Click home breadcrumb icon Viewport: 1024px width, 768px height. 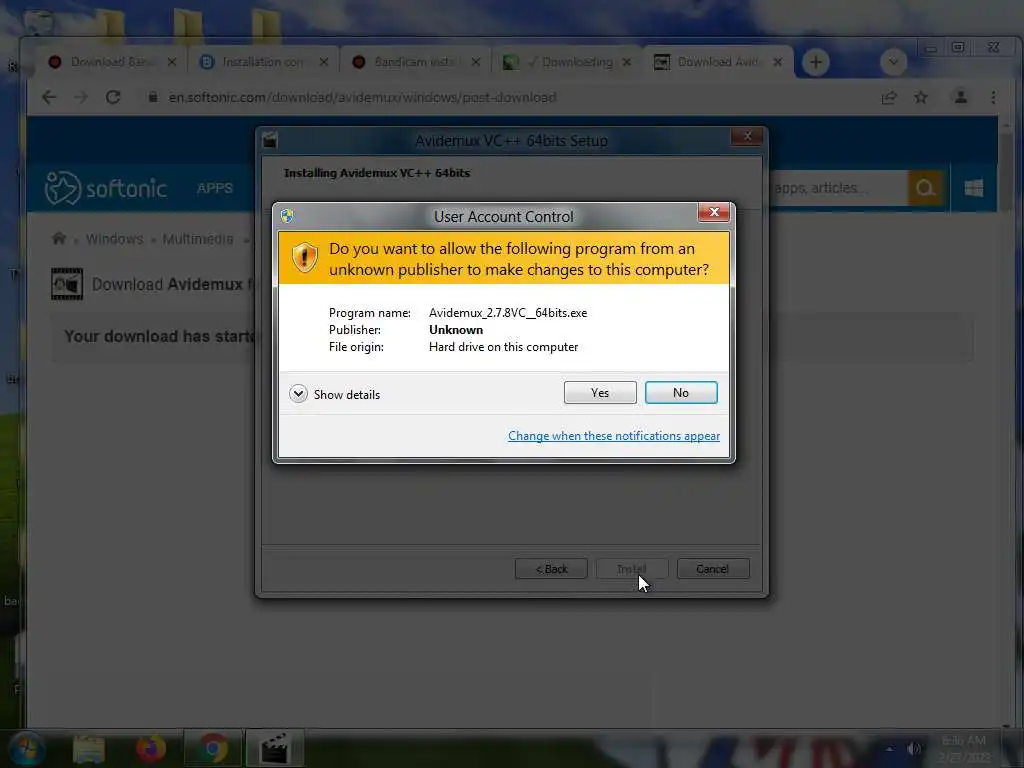click(x=59, y=238)
